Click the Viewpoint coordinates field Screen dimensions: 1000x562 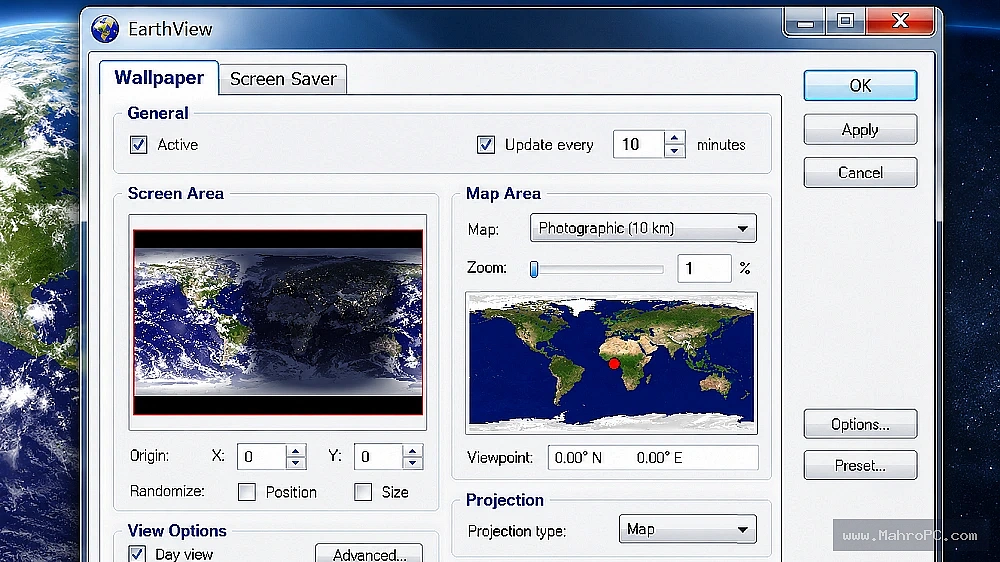click(x=653, y=457)
